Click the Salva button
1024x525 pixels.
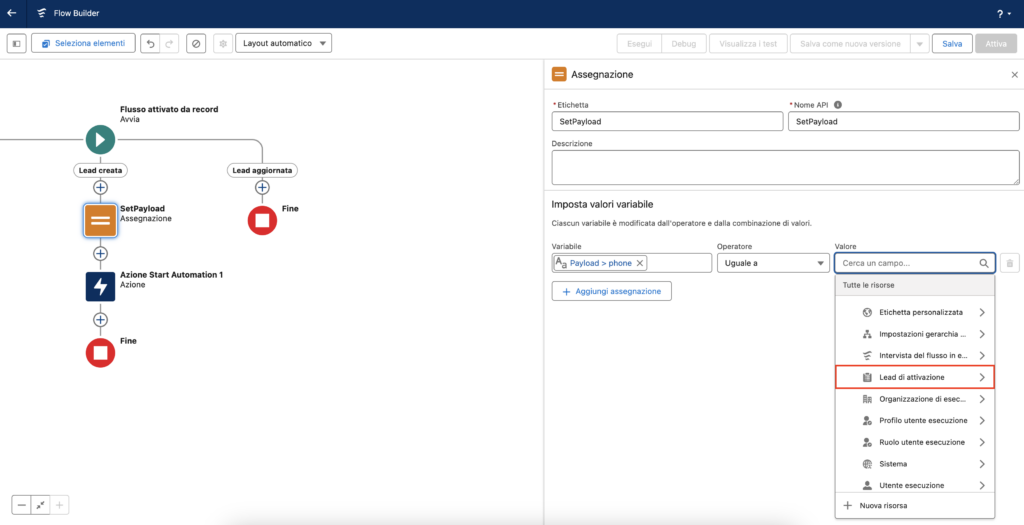pyautogui.click(x=952, y=44)
